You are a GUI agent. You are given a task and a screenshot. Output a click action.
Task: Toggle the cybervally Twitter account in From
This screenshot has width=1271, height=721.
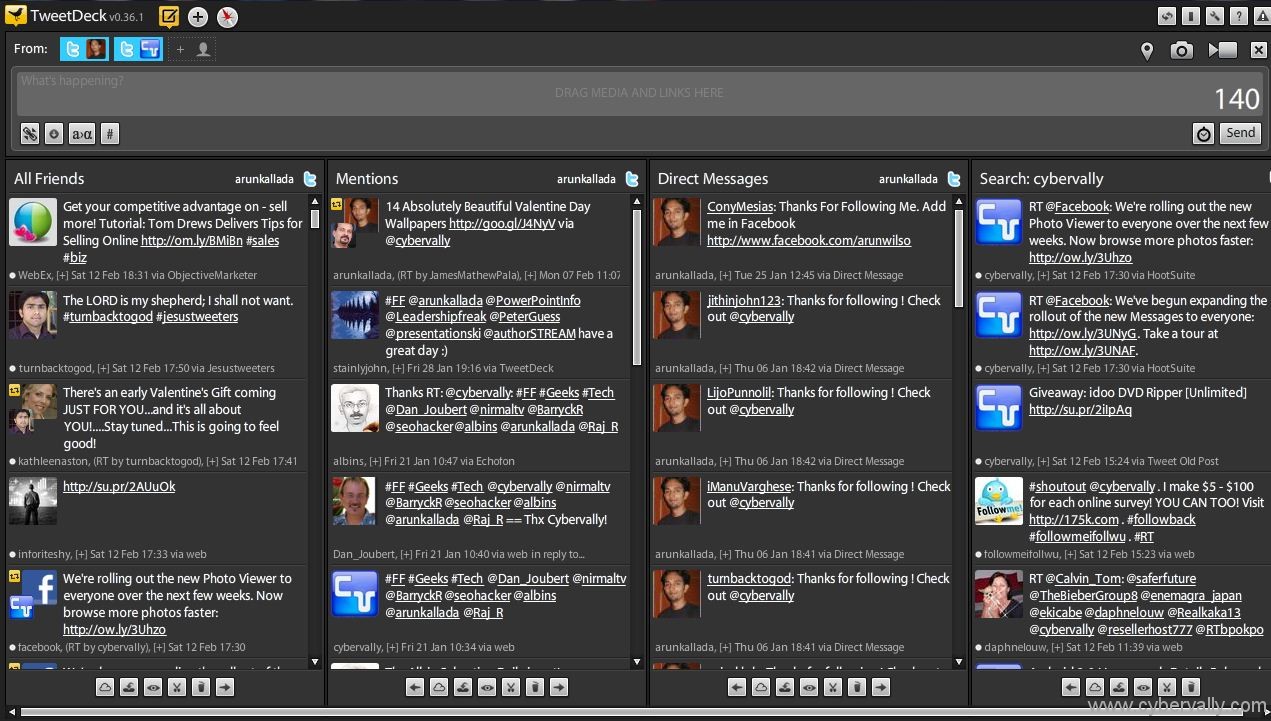pyautogui.click(x=138, y=49)
